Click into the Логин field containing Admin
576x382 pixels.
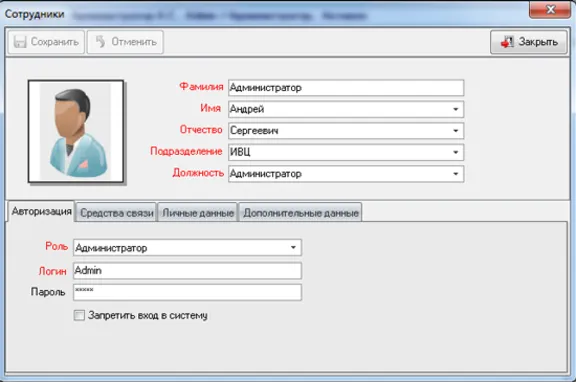(x=187, y=271)
